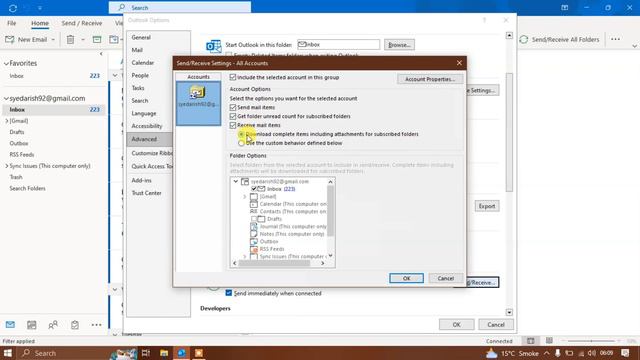Open Tasks view icon in navigation bar
This screenshot has height=360, width=640.
click(x=75, y=325)
